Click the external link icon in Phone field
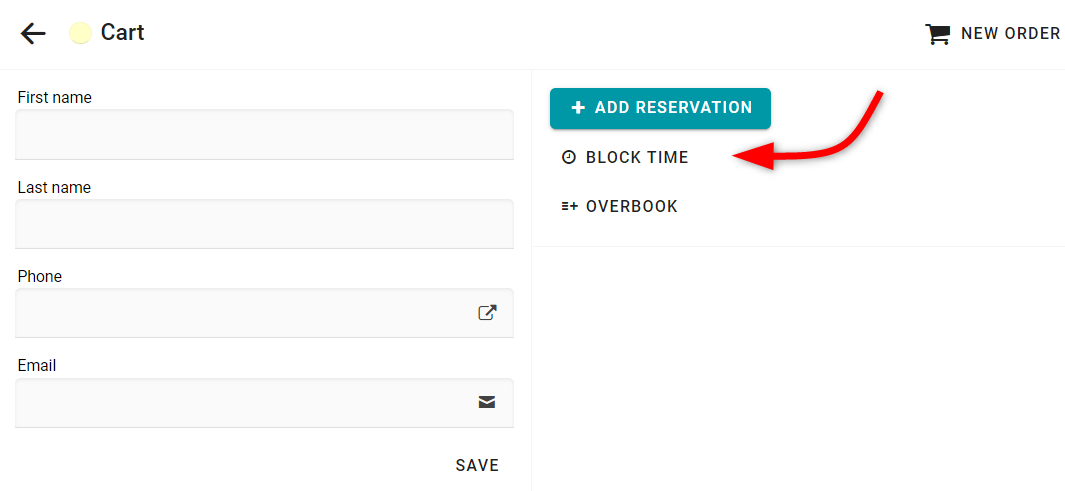The image size is (1065, 491). click(487, 312)
